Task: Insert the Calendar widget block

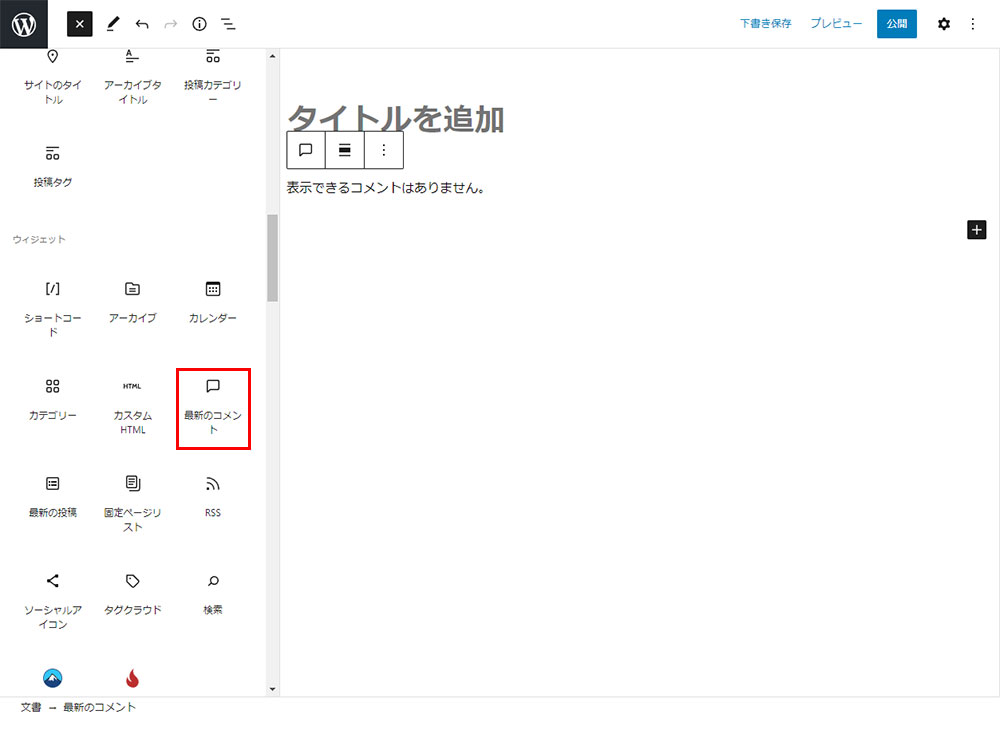Action: (212, 302)
